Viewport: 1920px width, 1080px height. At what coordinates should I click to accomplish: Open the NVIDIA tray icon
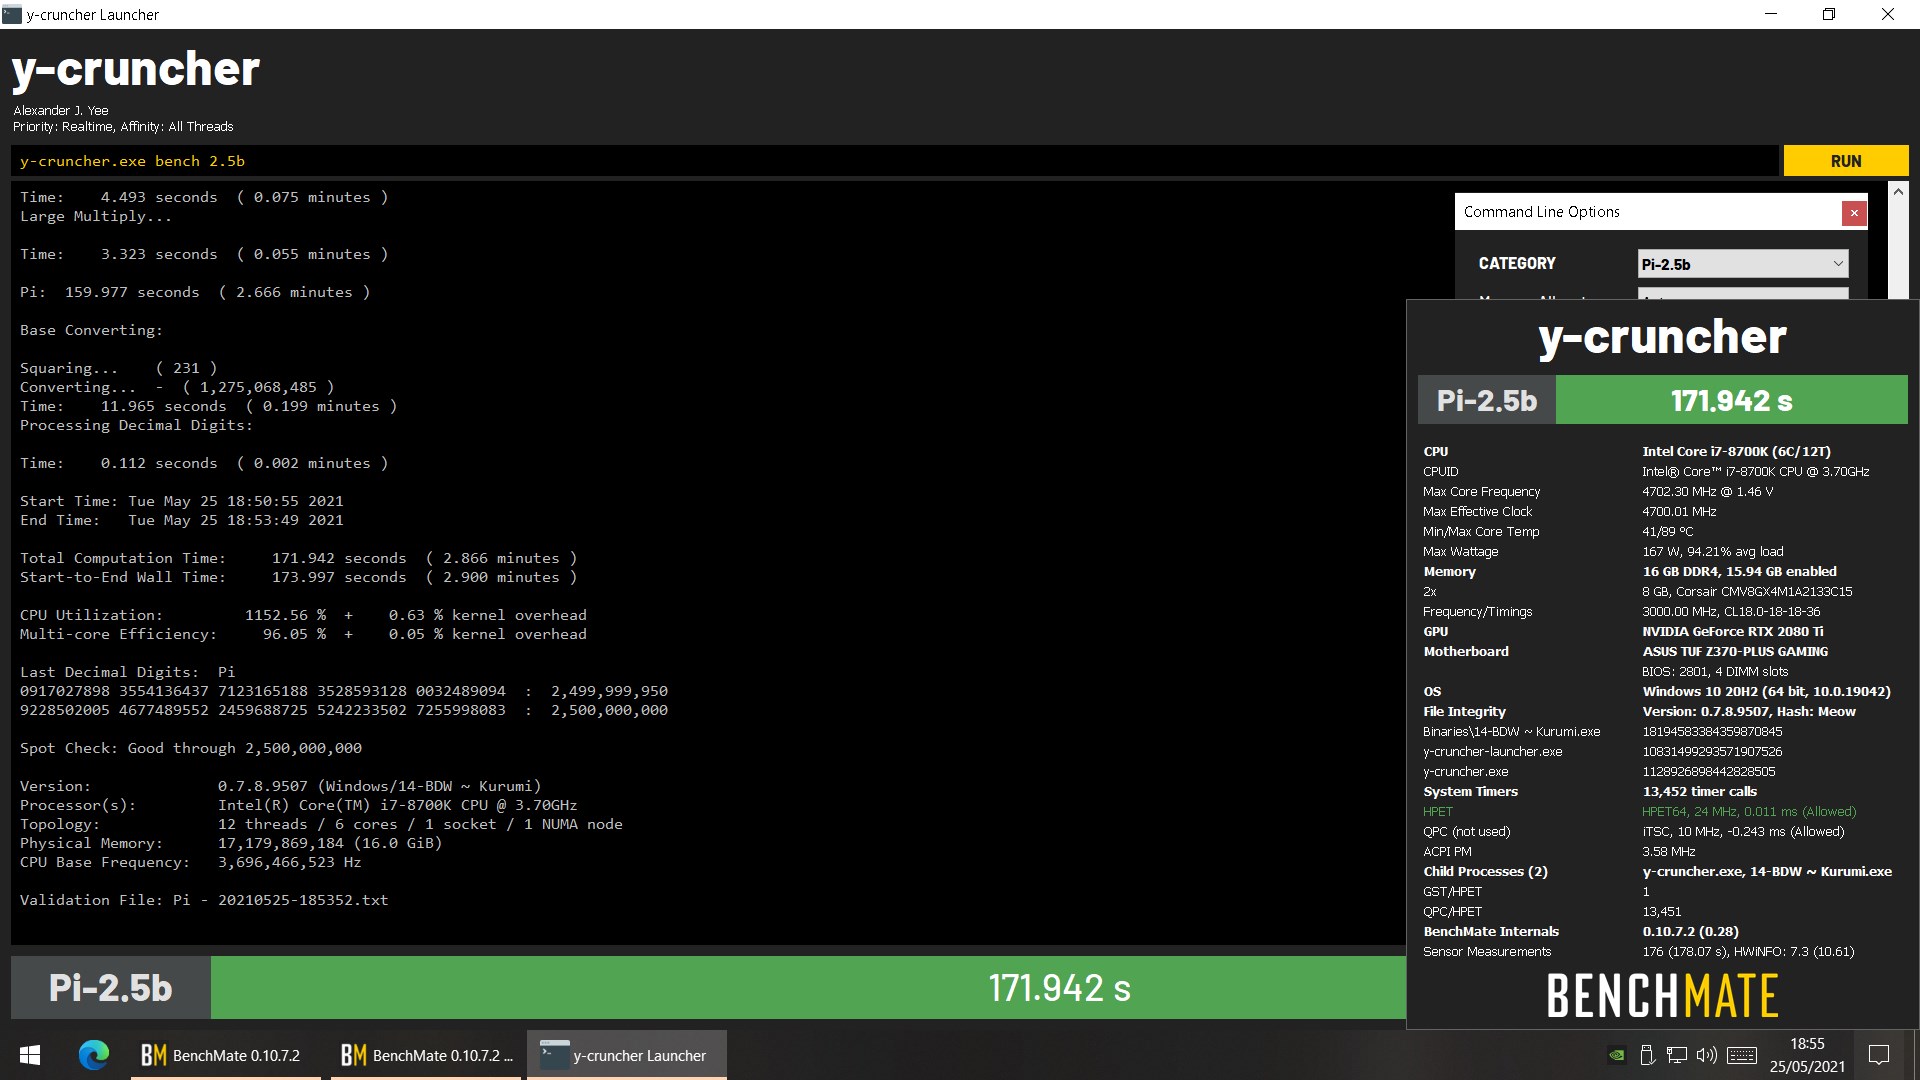pyautogui.click(x=1616, y=1055)
